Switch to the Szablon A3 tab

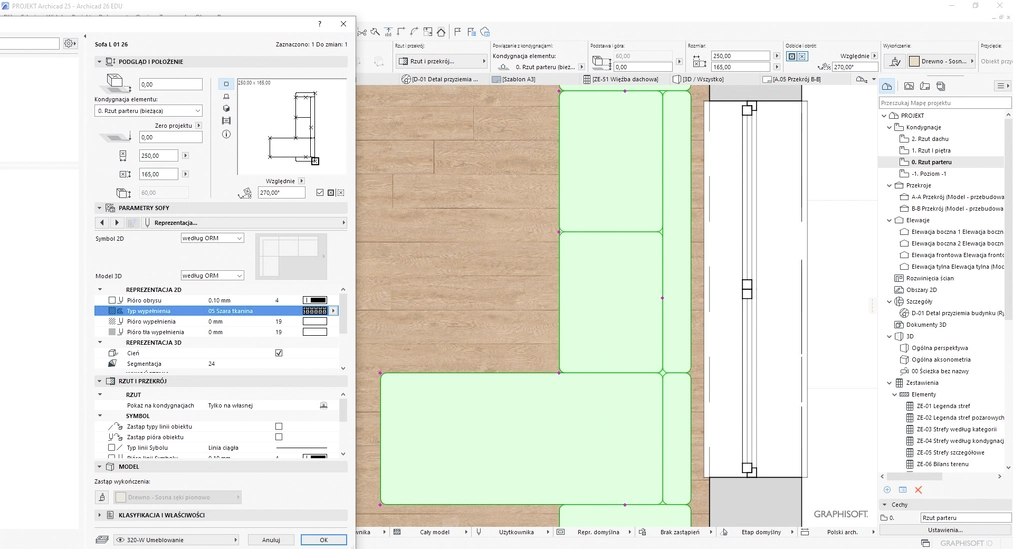514,79
